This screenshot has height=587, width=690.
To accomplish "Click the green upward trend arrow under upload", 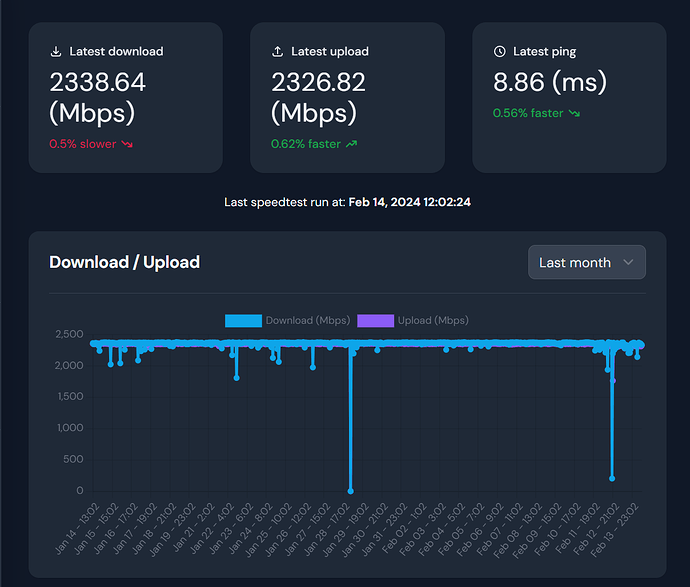I will pyautogui.click(x=349, y=144).
